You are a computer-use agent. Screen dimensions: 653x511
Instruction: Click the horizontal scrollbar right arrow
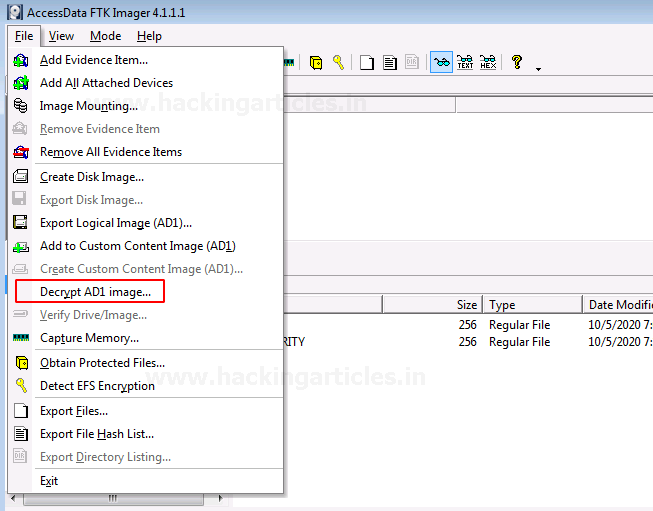pyautogui.click(x=220, y=498)
